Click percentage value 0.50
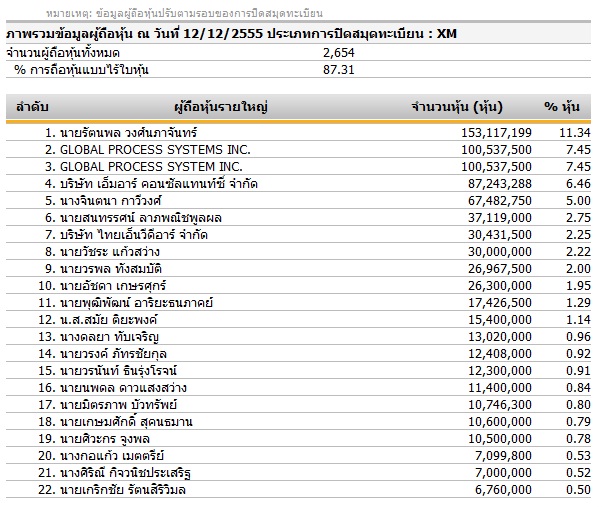Image resolution: width=602 pixels, height=507 pixels. pos(578,490)
